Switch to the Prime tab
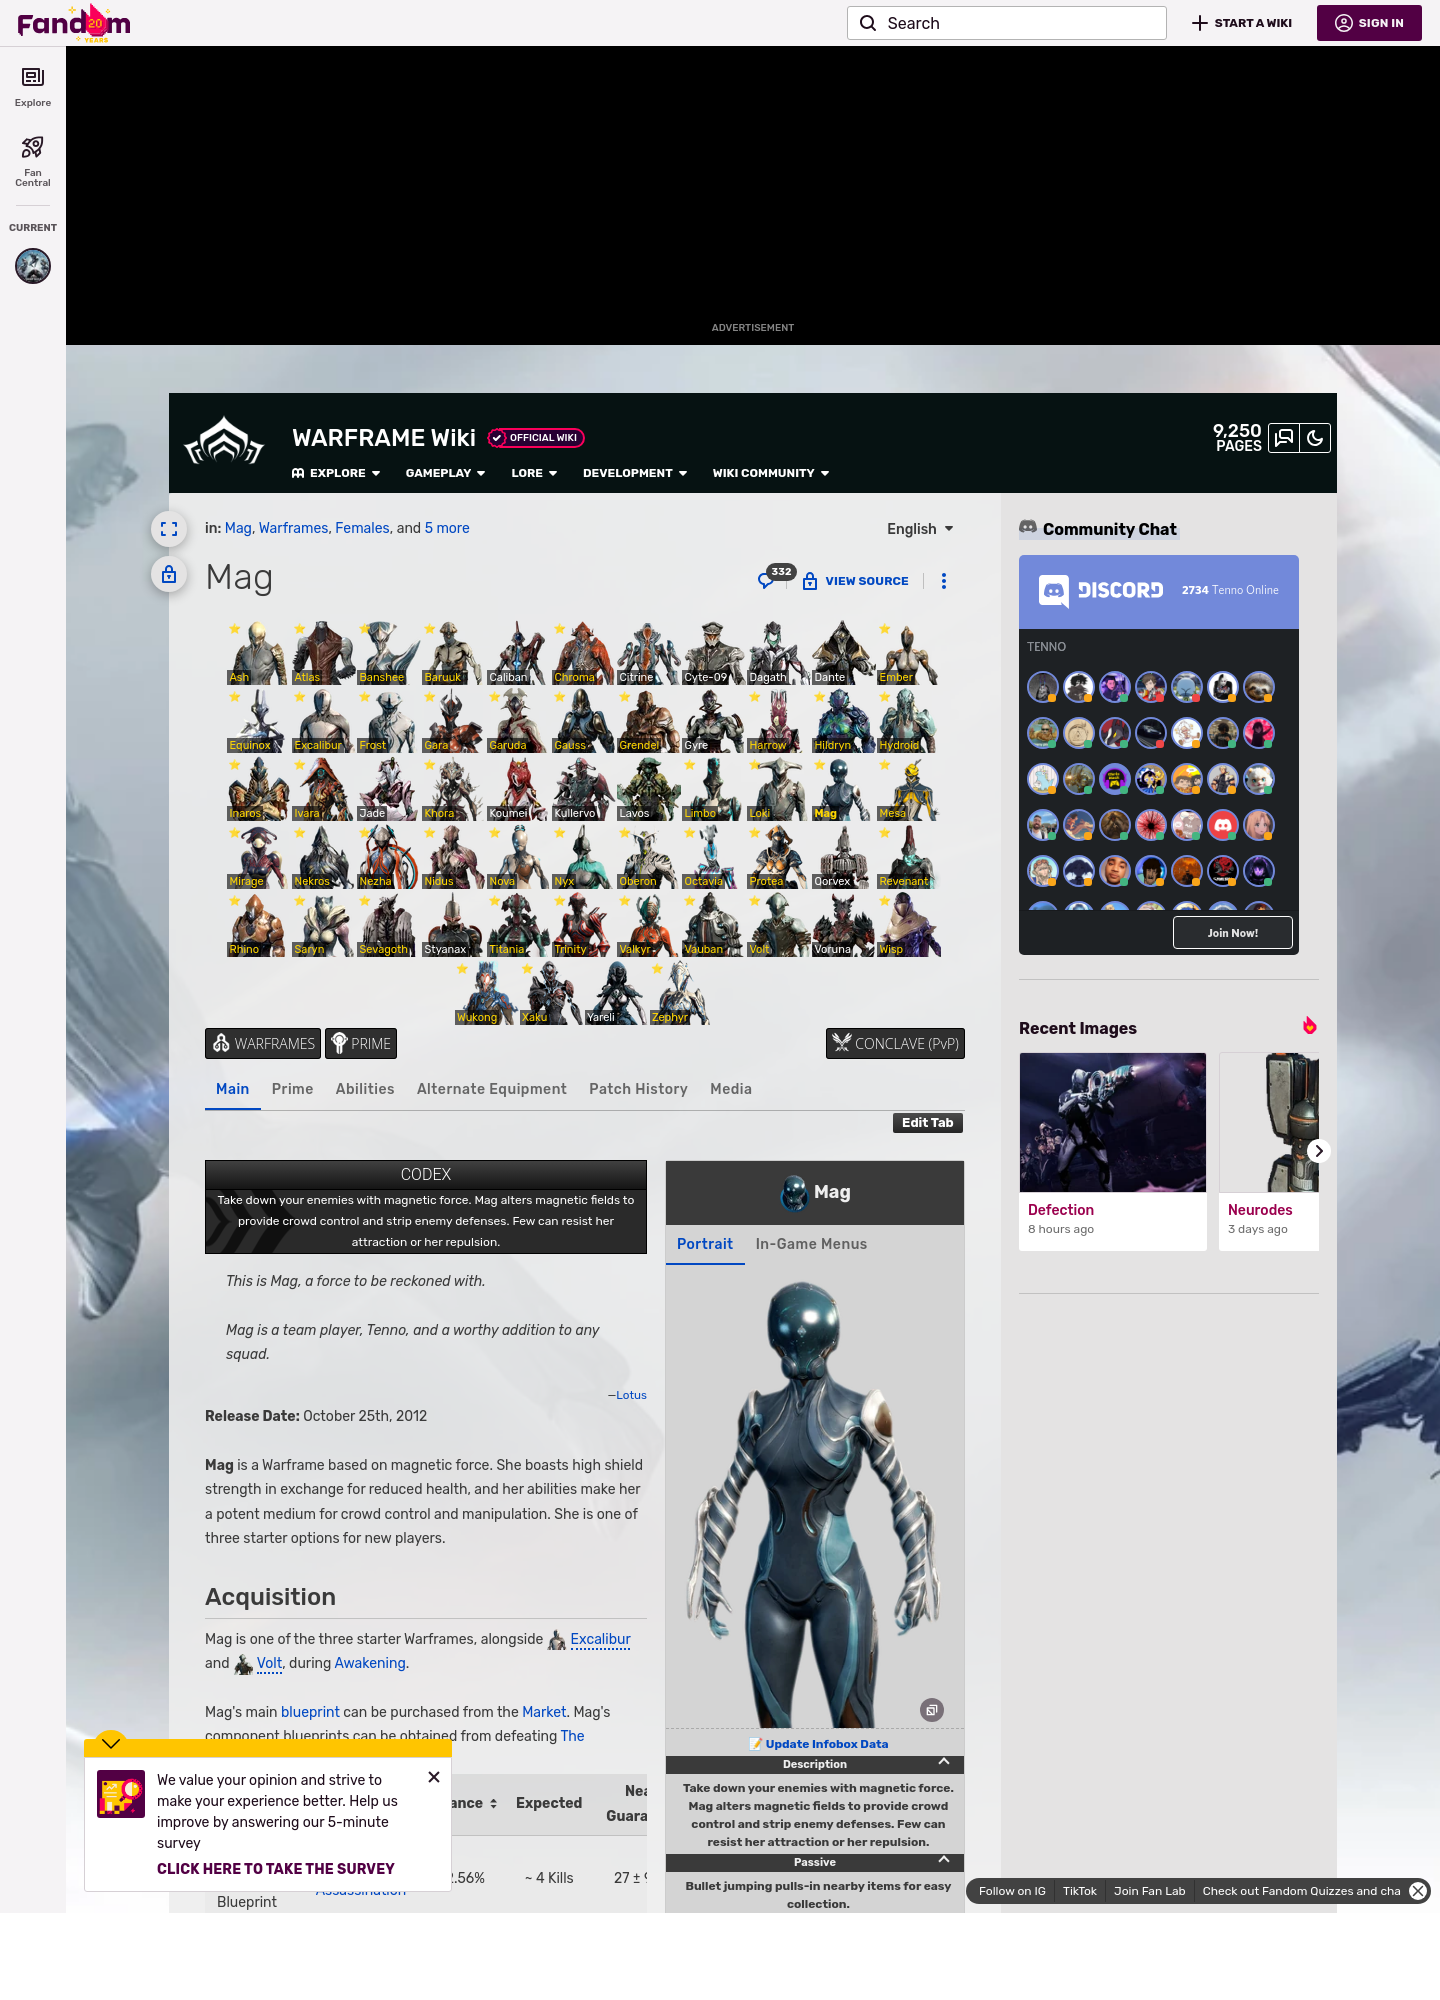 tap(292, 1089)
